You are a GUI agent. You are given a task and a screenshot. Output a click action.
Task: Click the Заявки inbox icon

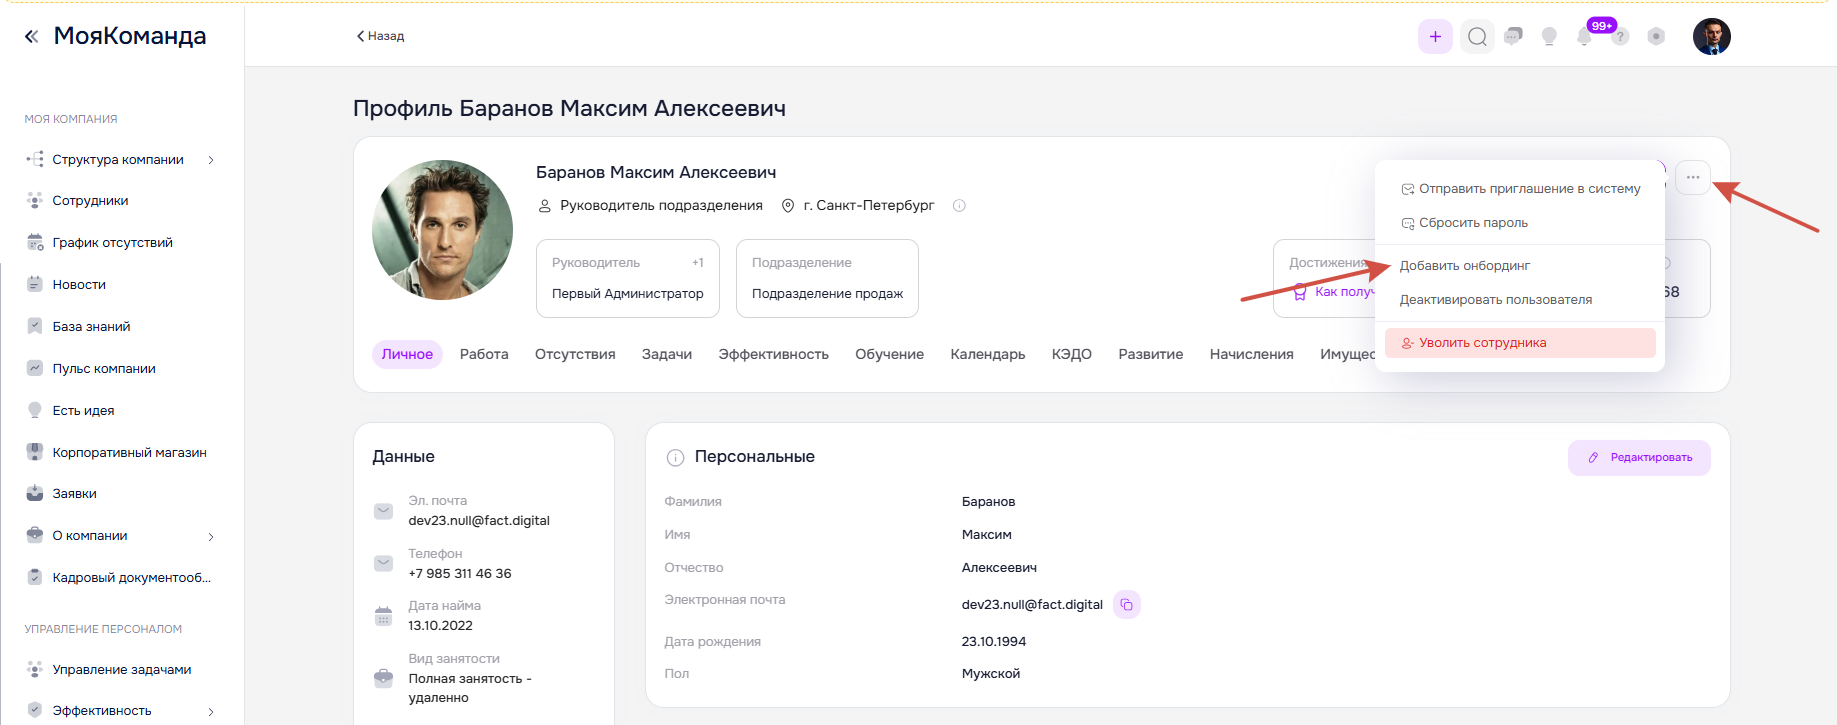(35, 494)
